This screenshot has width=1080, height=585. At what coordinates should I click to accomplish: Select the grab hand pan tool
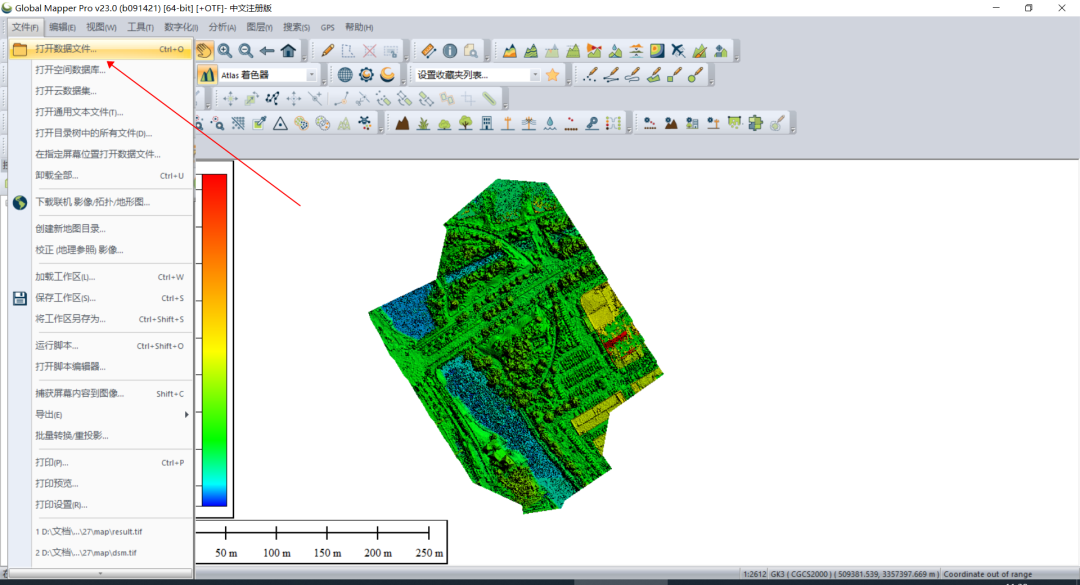[x=204, y=50]
